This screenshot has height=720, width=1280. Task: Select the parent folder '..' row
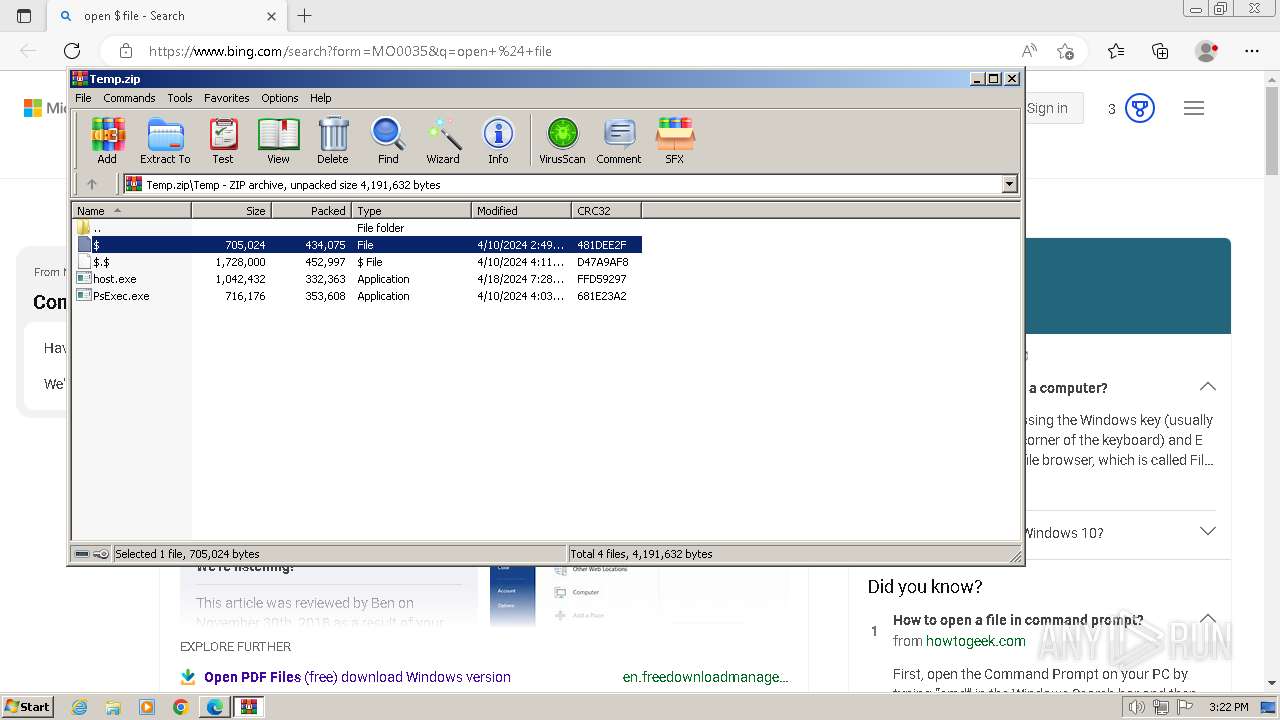357,228
